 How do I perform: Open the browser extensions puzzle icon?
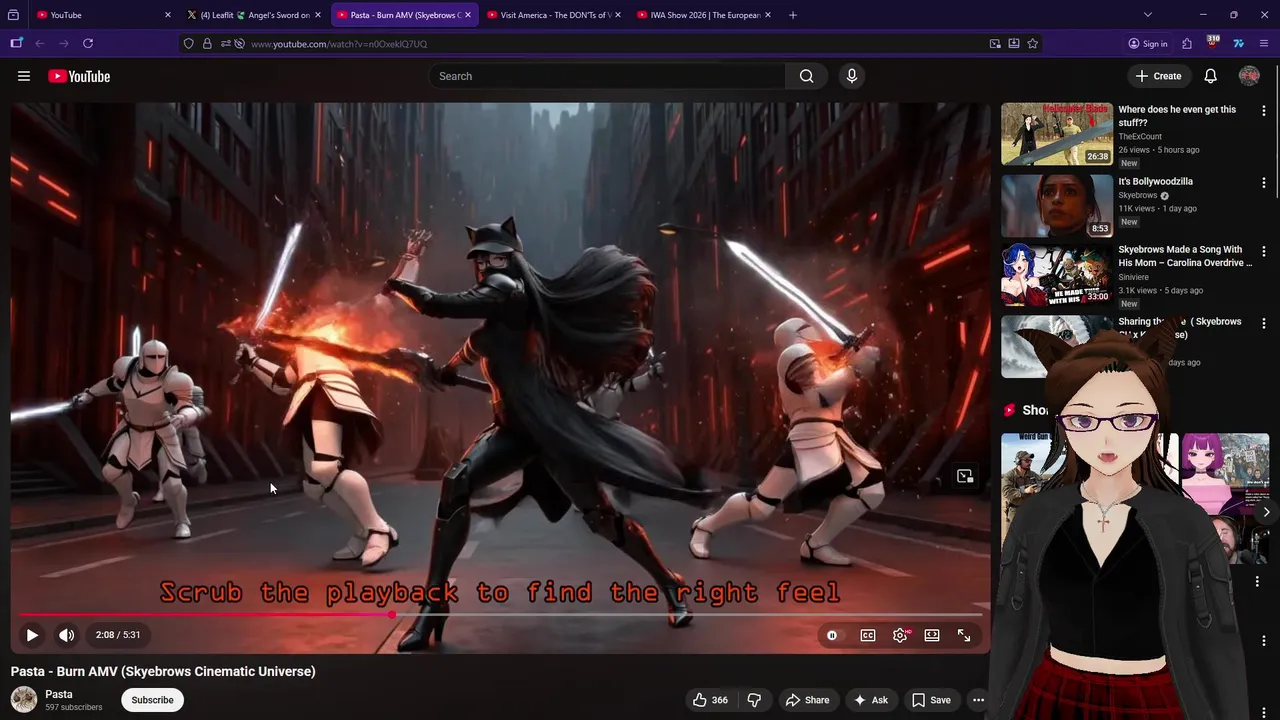pyautogui.click(x=1187, y=44)
